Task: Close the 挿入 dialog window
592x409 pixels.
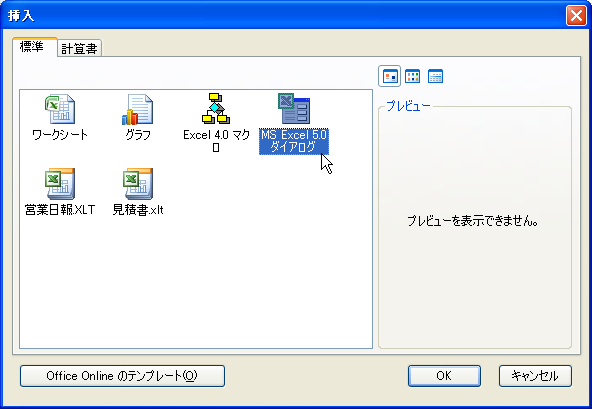Action: pyautogui.click(x=576, y=16)
